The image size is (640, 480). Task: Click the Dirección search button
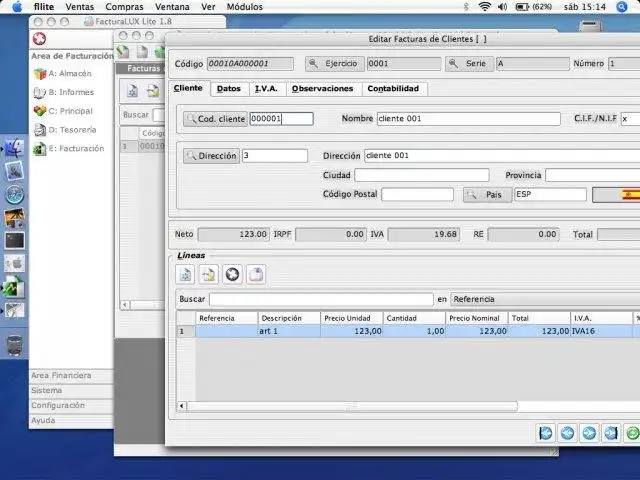point(211,156)
